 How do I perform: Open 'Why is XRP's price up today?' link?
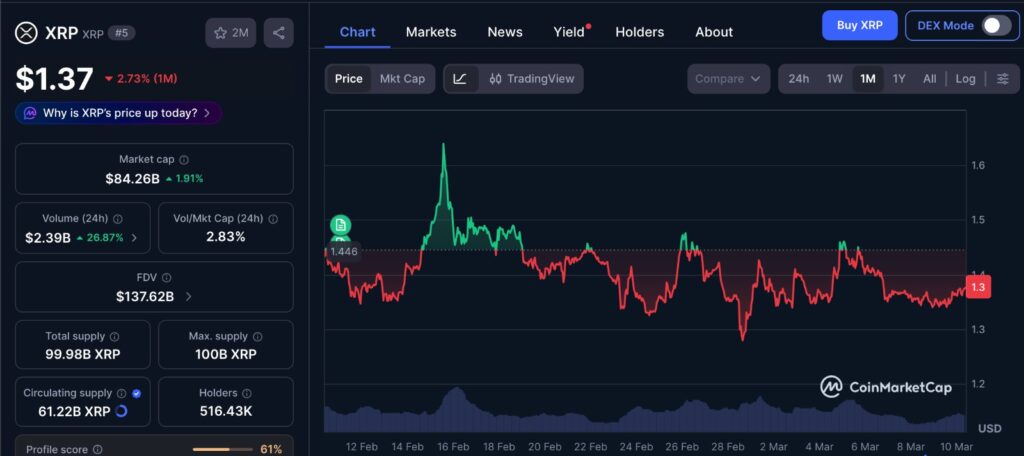(119, 113)
